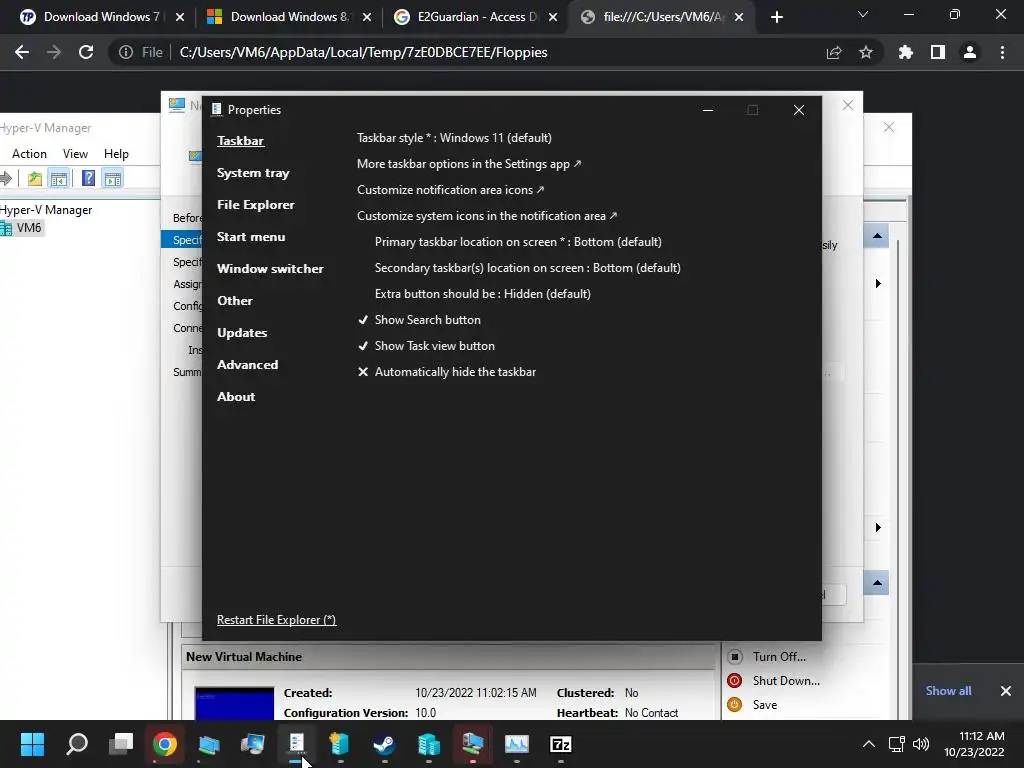
Task: Open the Other section
Action: point(234,300)
